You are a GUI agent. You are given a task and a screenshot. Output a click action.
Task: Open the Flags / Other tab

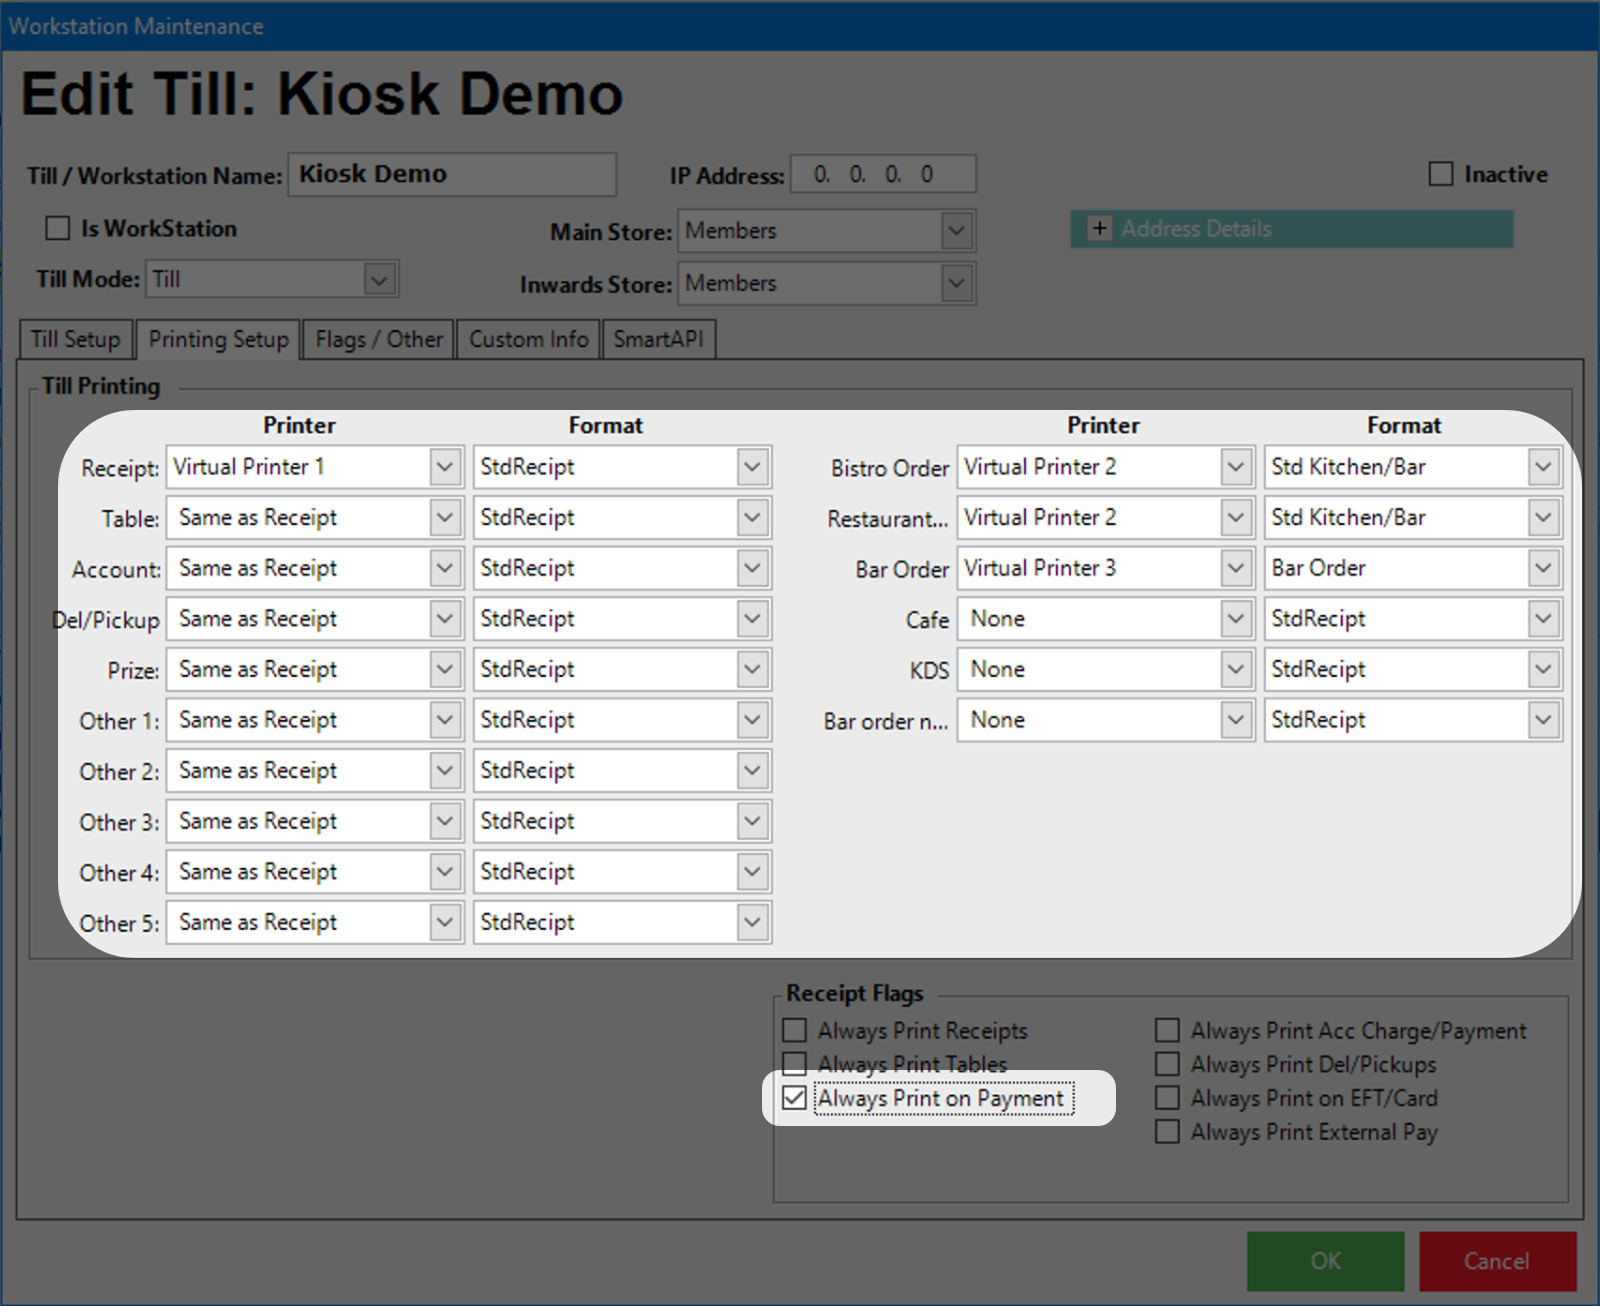[x=379, y=340]
